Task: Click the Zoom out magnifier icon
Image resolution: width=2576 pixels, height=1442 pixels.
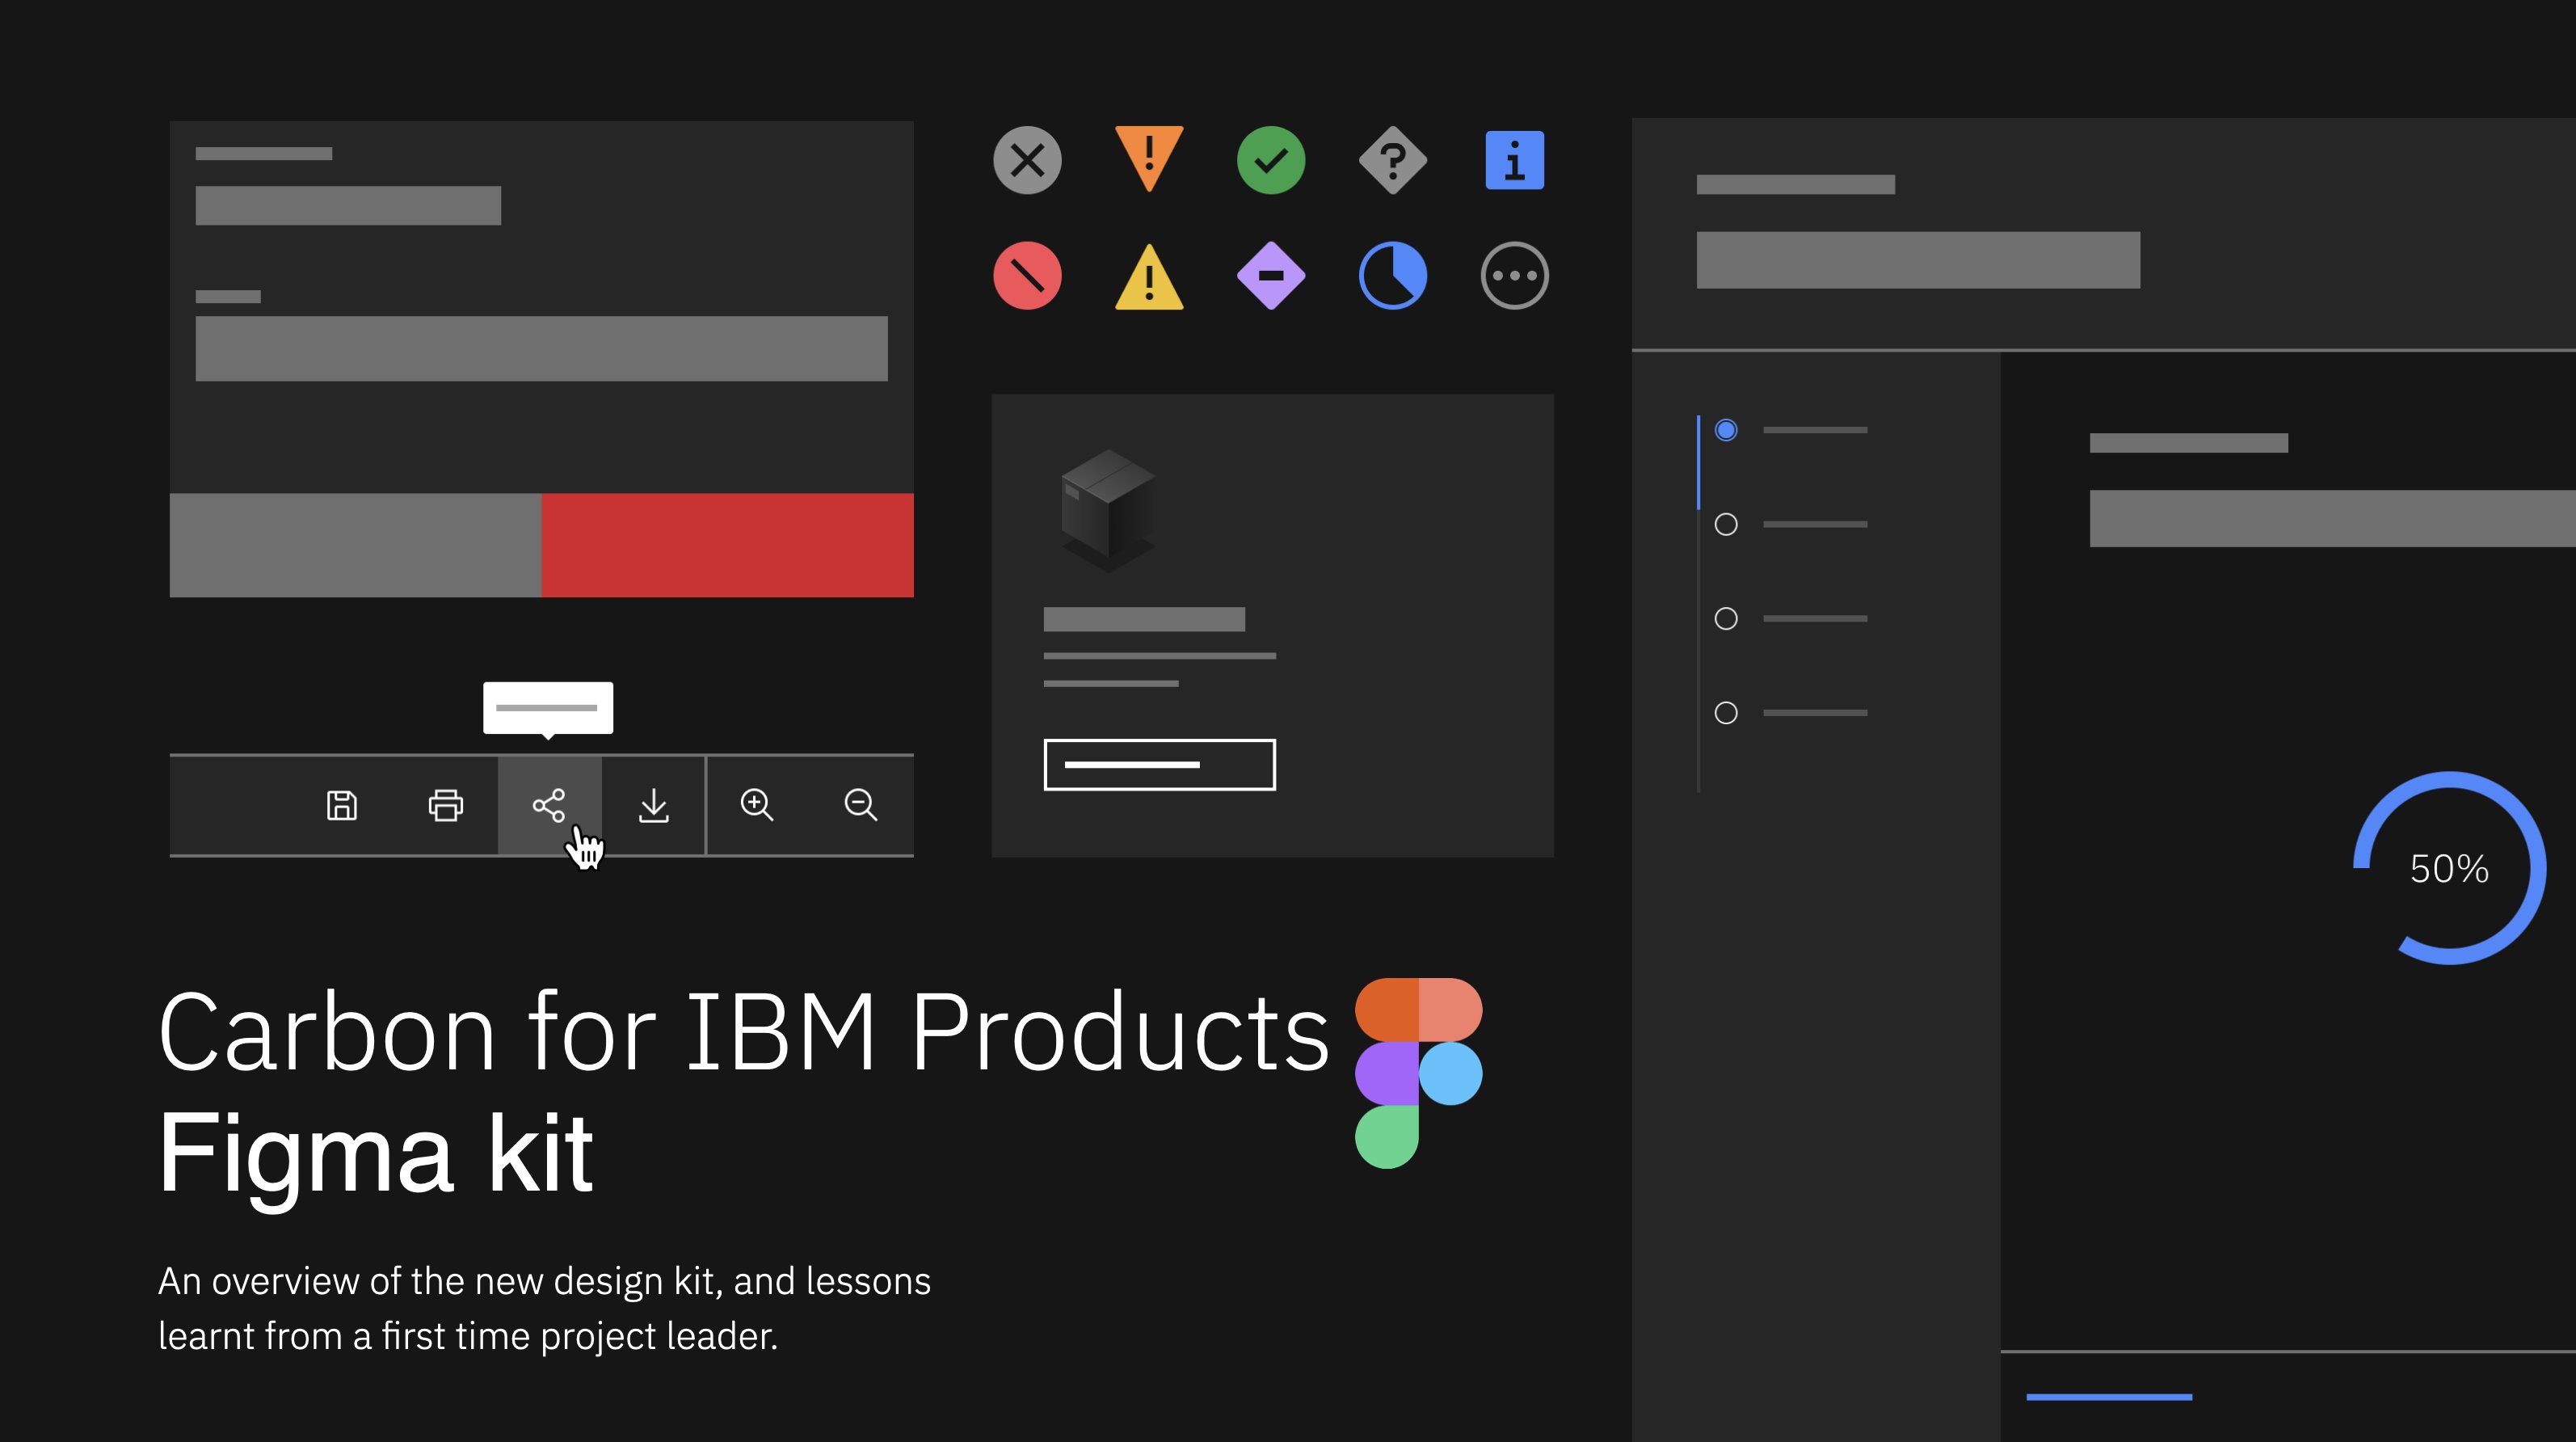Action: (x=861, y=805)
